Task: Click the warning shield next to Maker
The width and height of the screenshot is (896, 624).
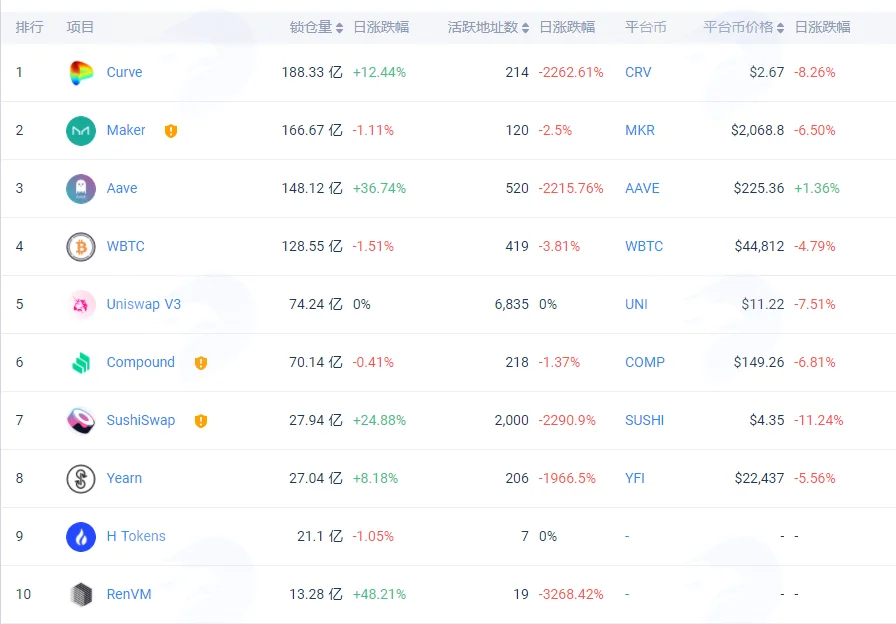Action: pyautogui.click(x=171, y=131)
